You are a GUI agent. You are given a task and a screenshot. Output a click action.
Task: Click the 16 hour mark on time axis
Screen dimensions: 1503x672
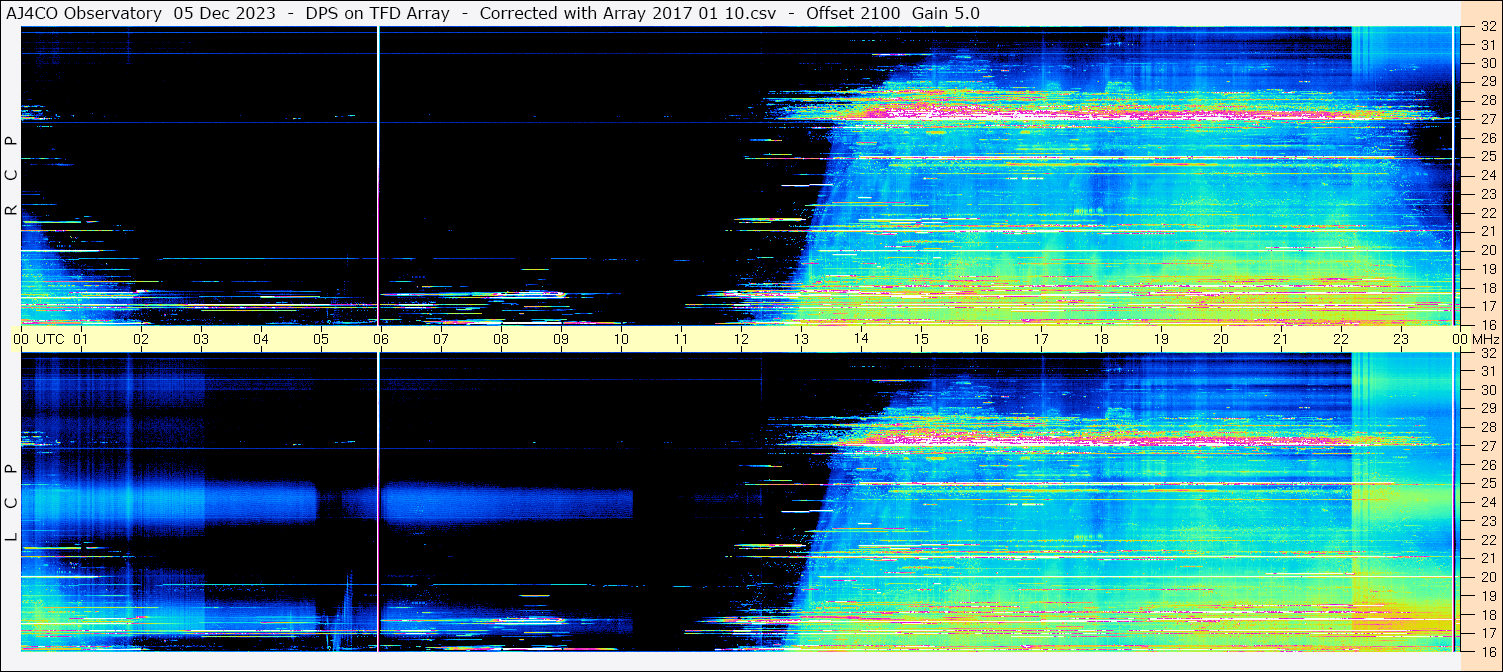(981, 339)
